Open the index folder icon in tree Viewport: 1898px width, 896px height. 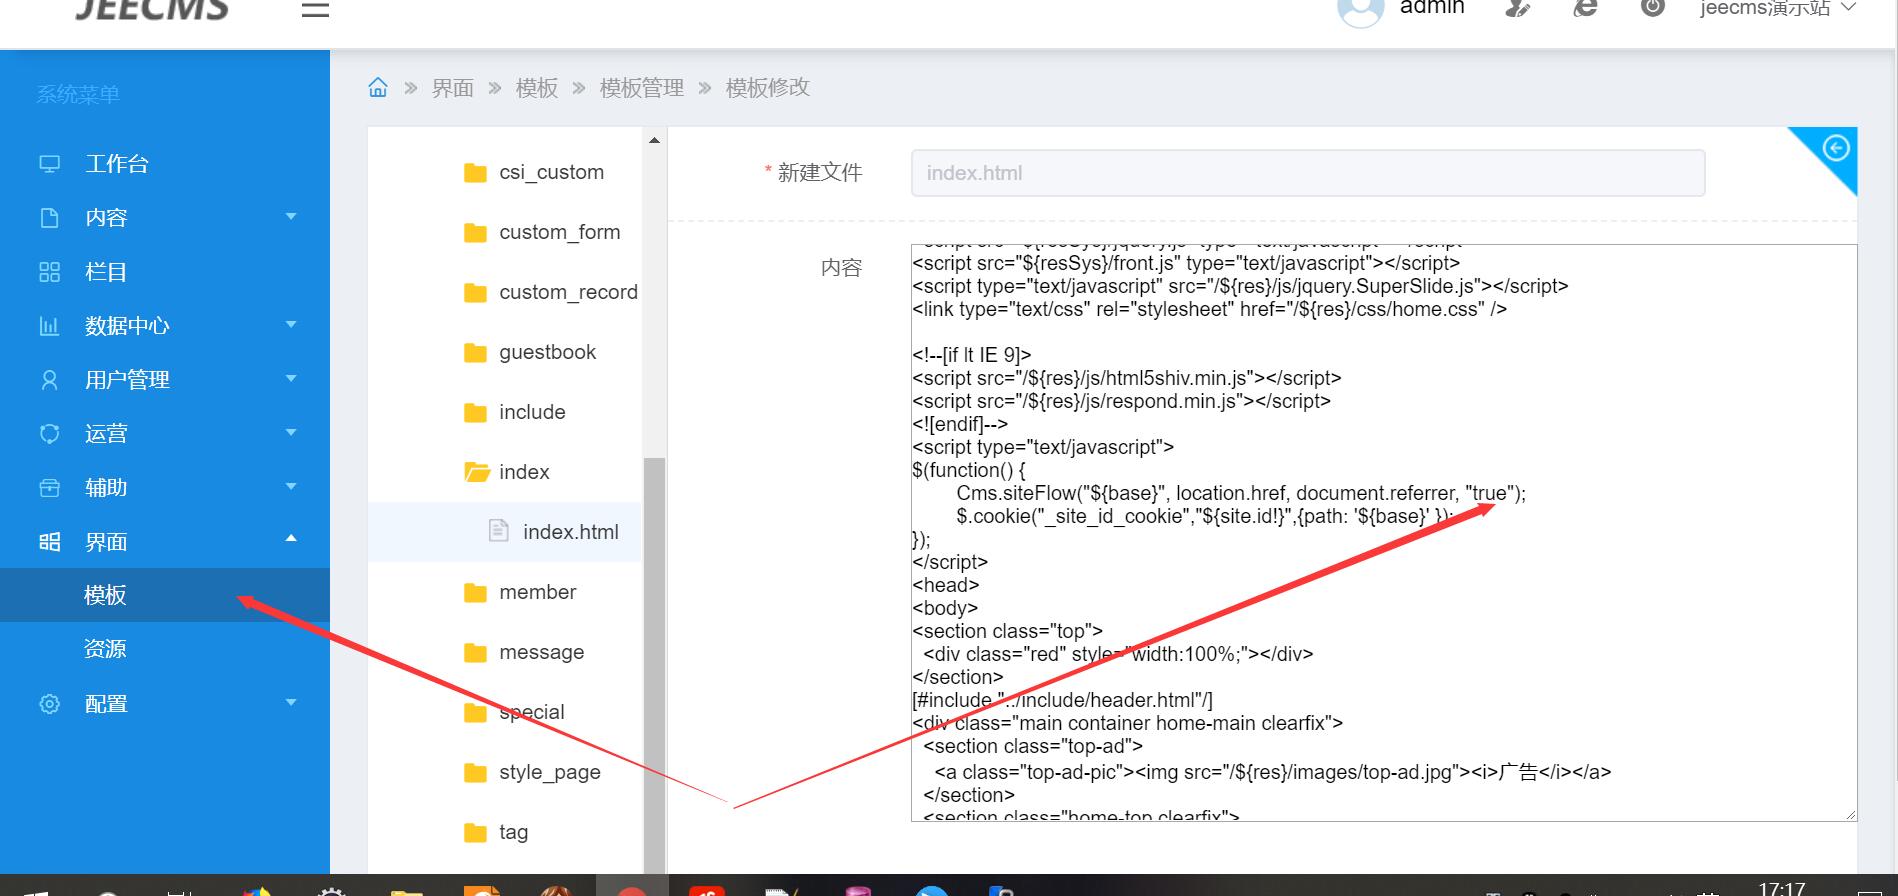[476, 472]
